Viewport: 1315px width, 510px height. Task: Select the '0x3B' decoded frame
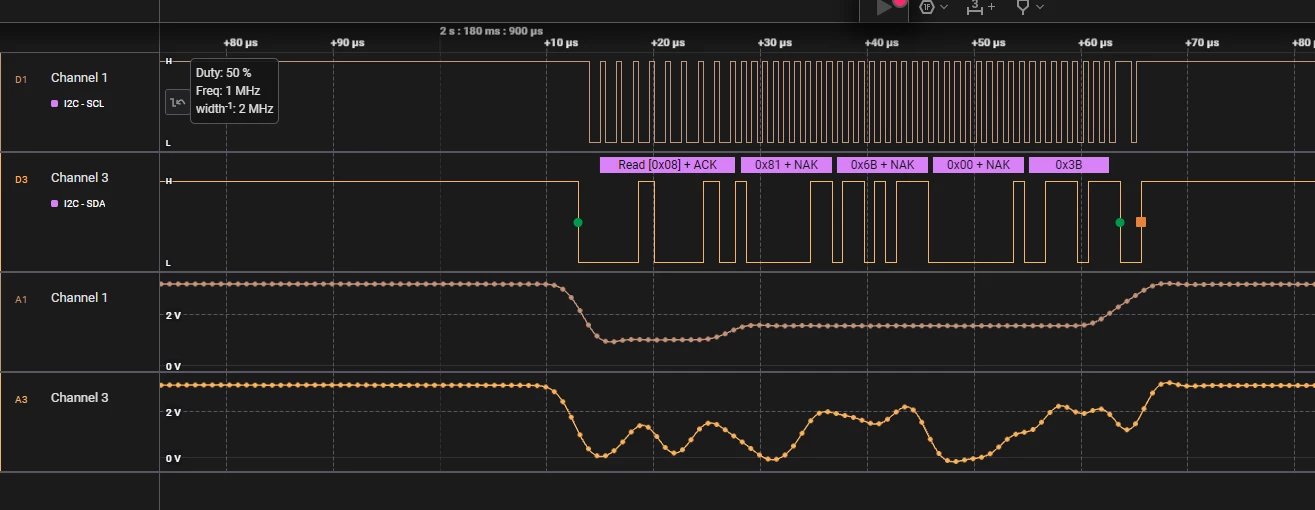coord(1069,165)
